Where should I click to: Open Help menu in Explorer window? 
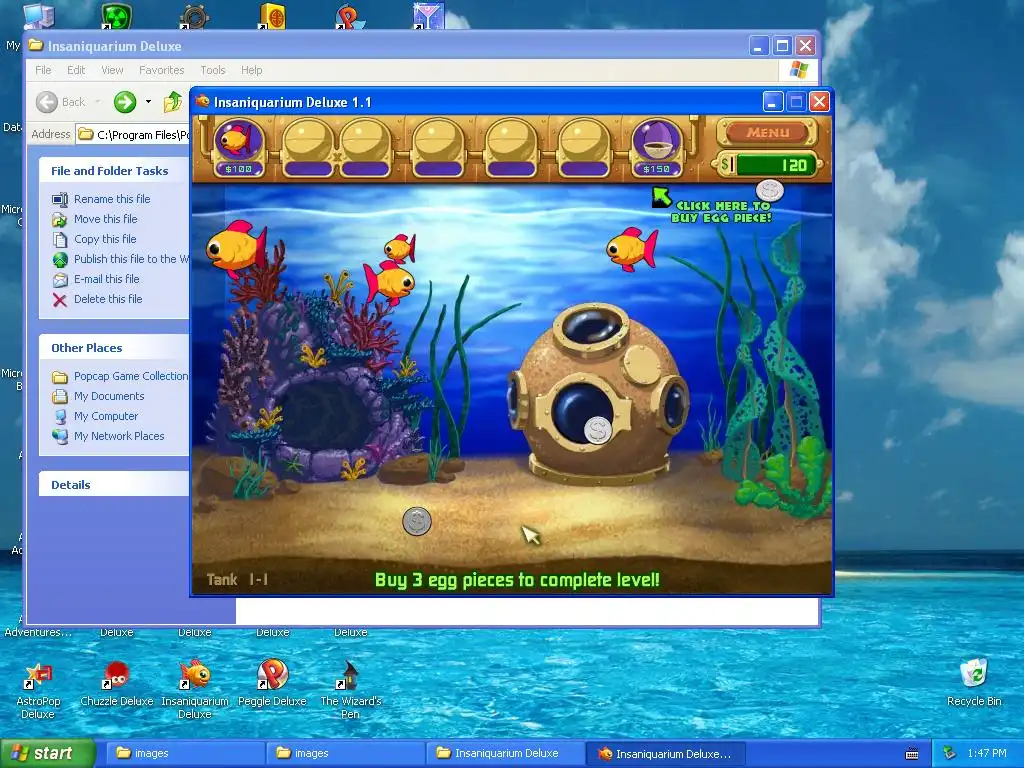point(251,70)
